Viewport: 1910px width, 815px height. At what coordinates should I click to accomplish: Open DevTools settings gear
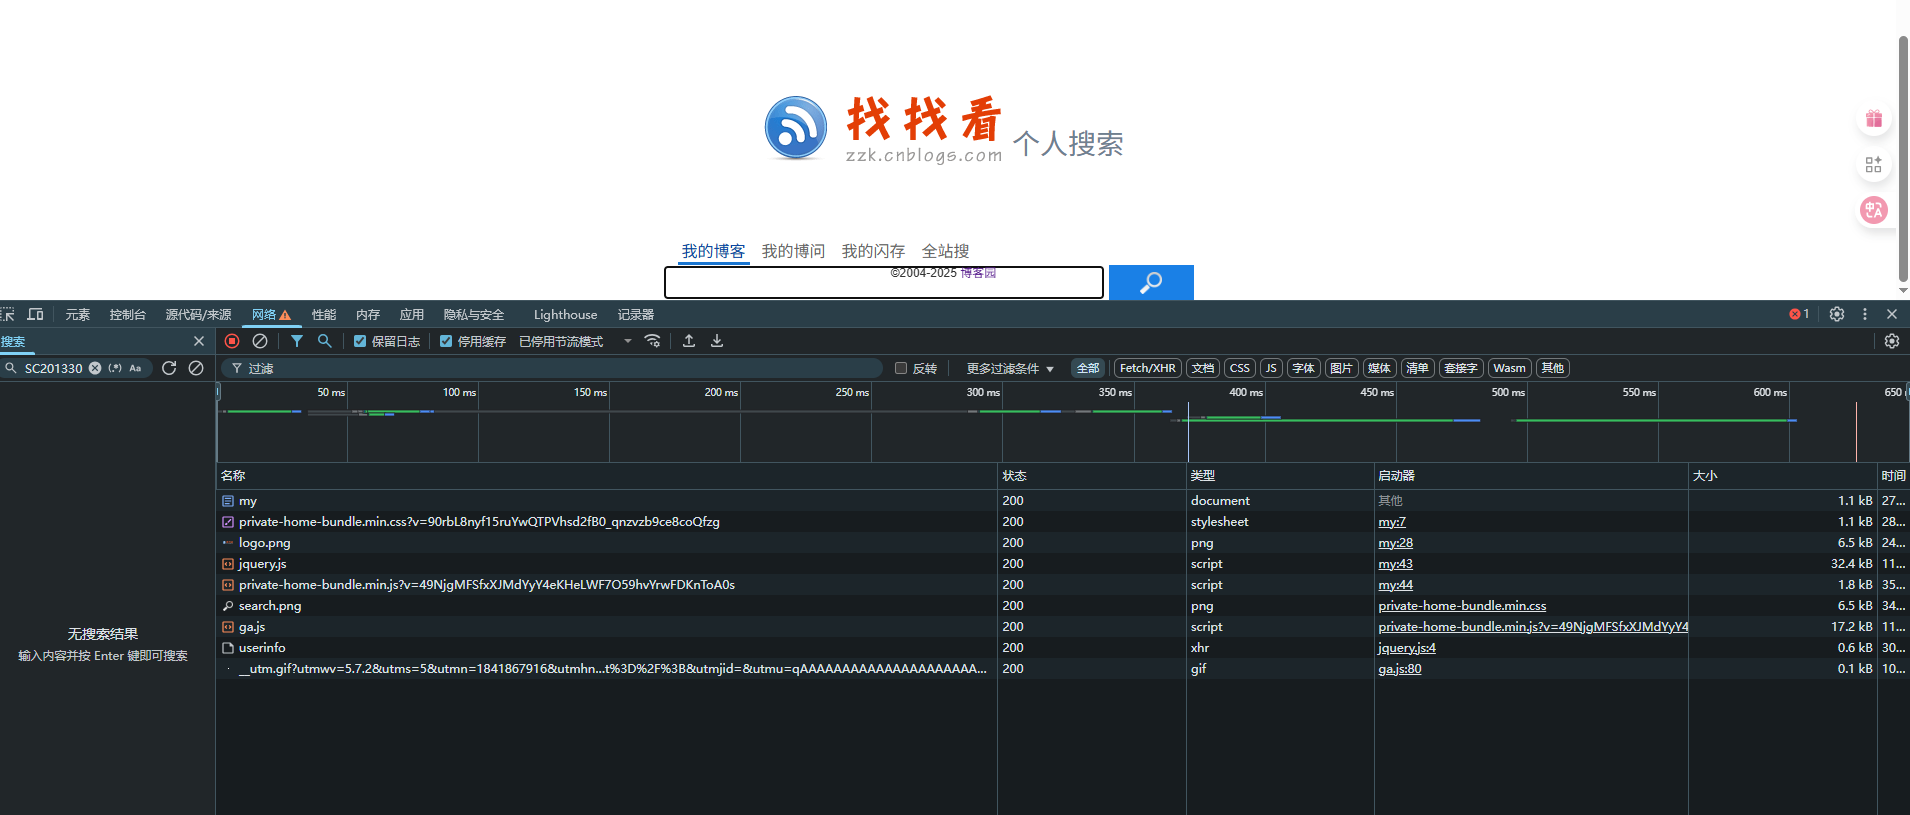point(1837,314)
